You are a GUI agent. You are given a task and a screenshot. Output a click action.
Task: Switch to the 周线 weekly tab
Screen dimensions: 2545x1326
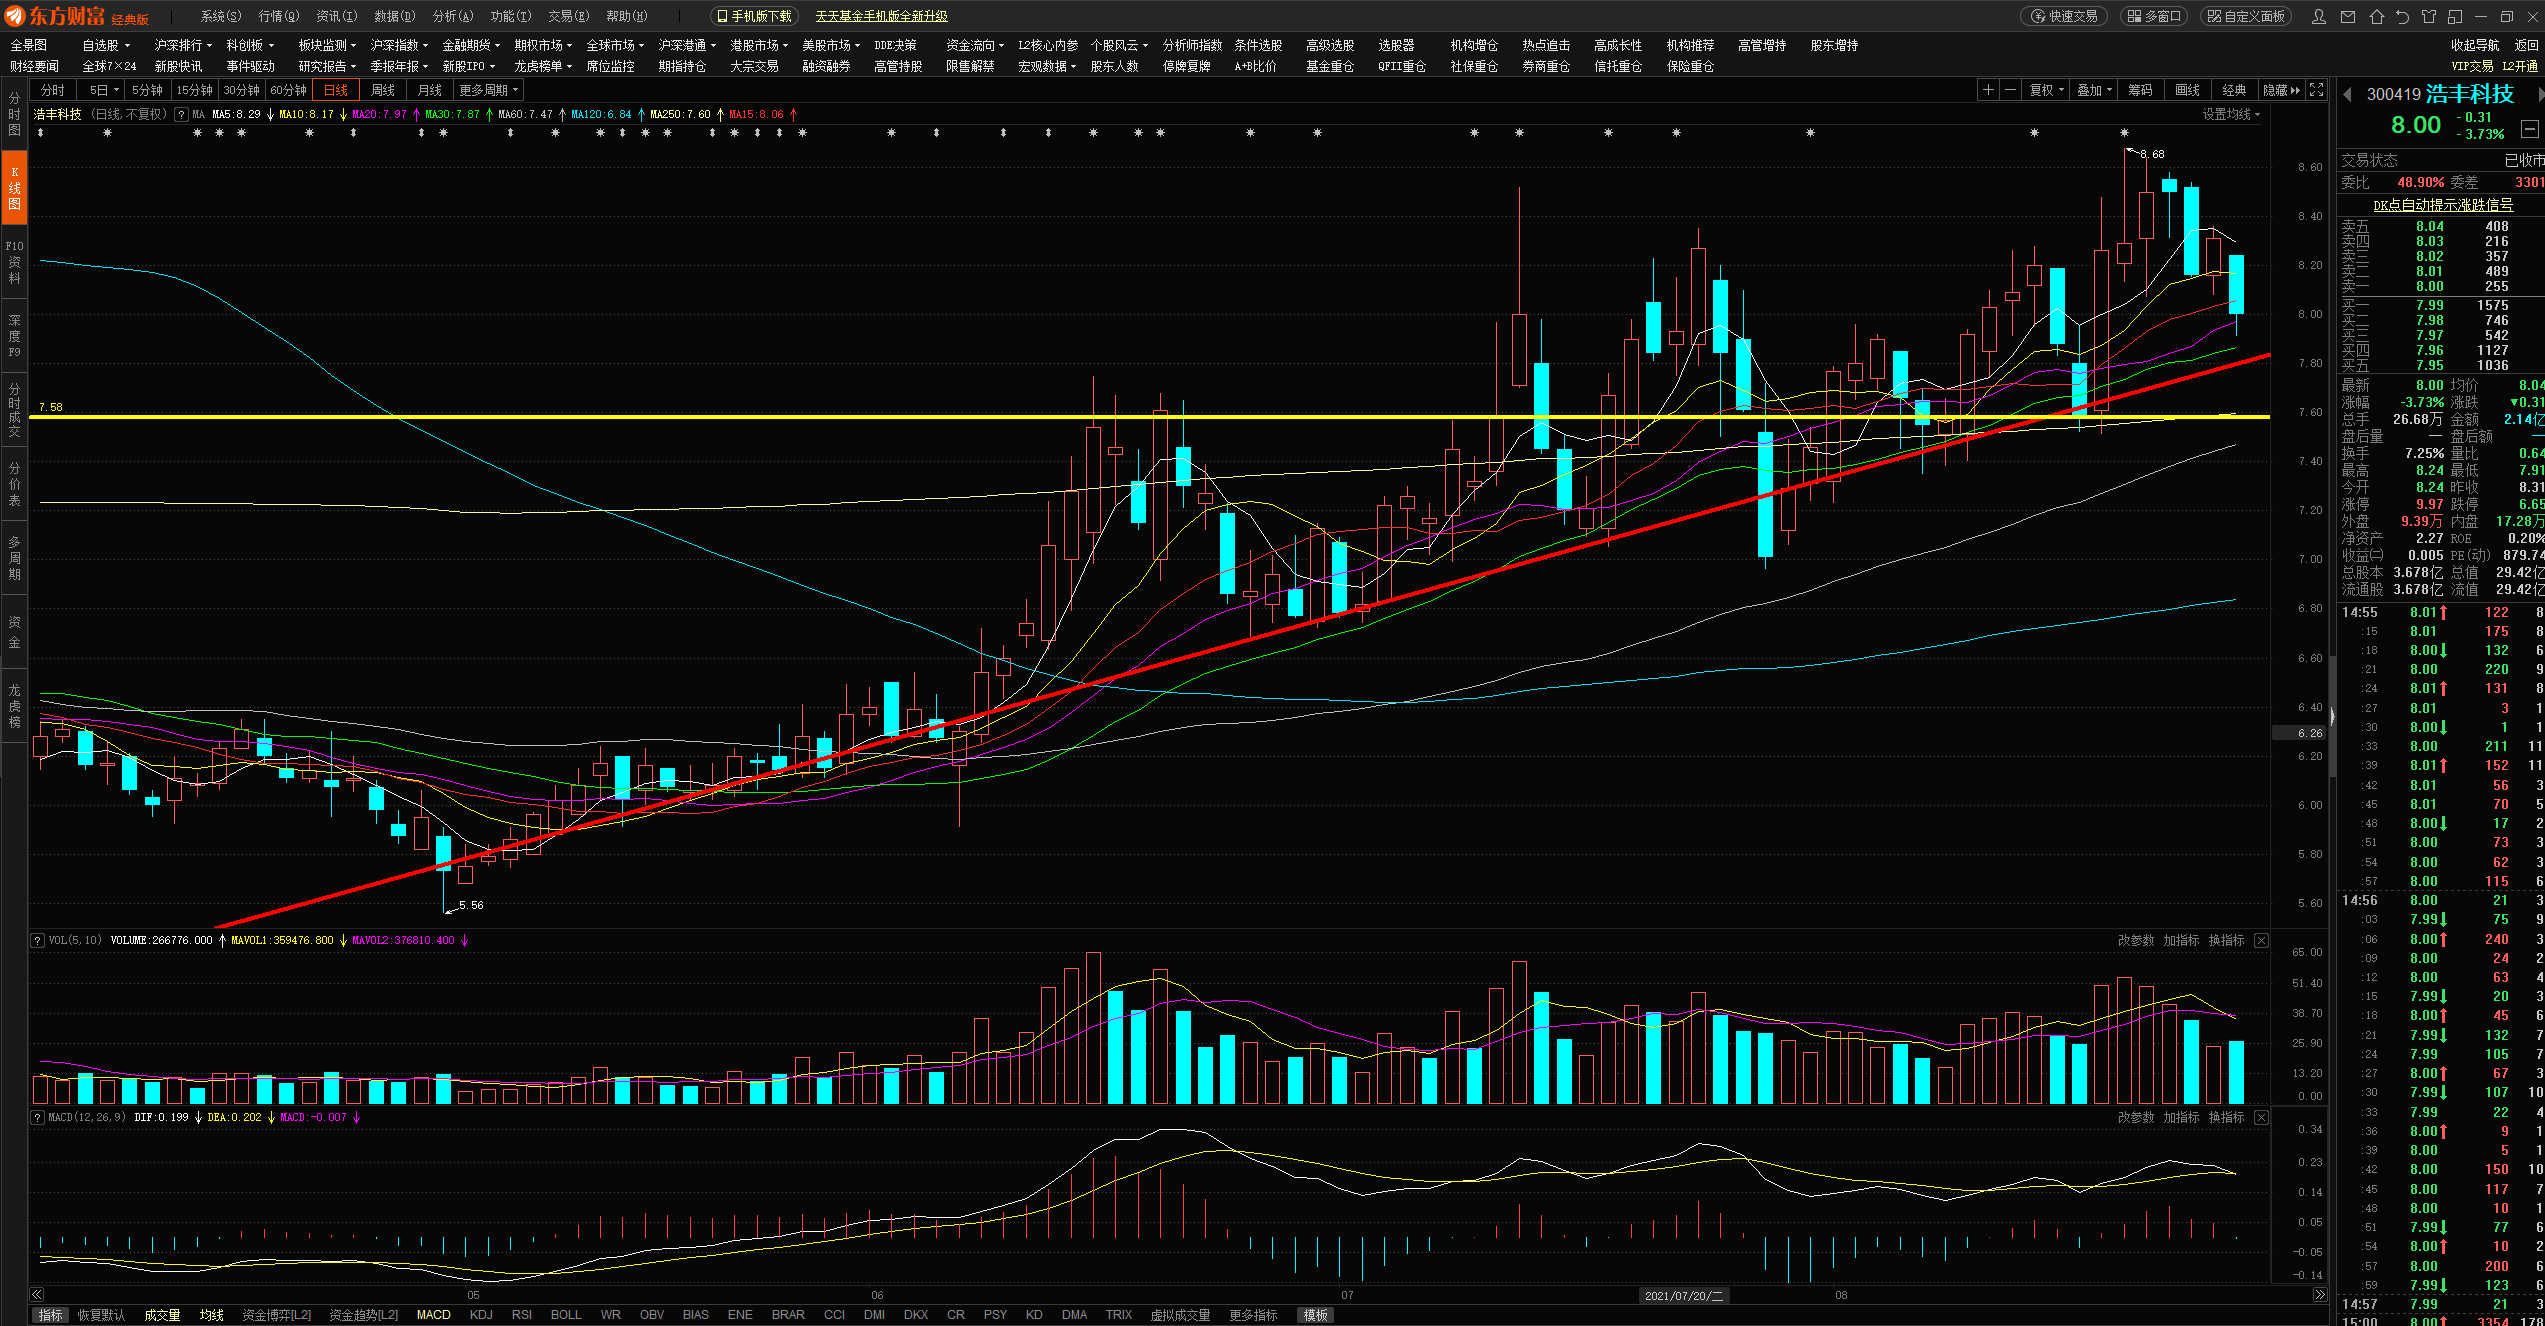click(382, 90)
